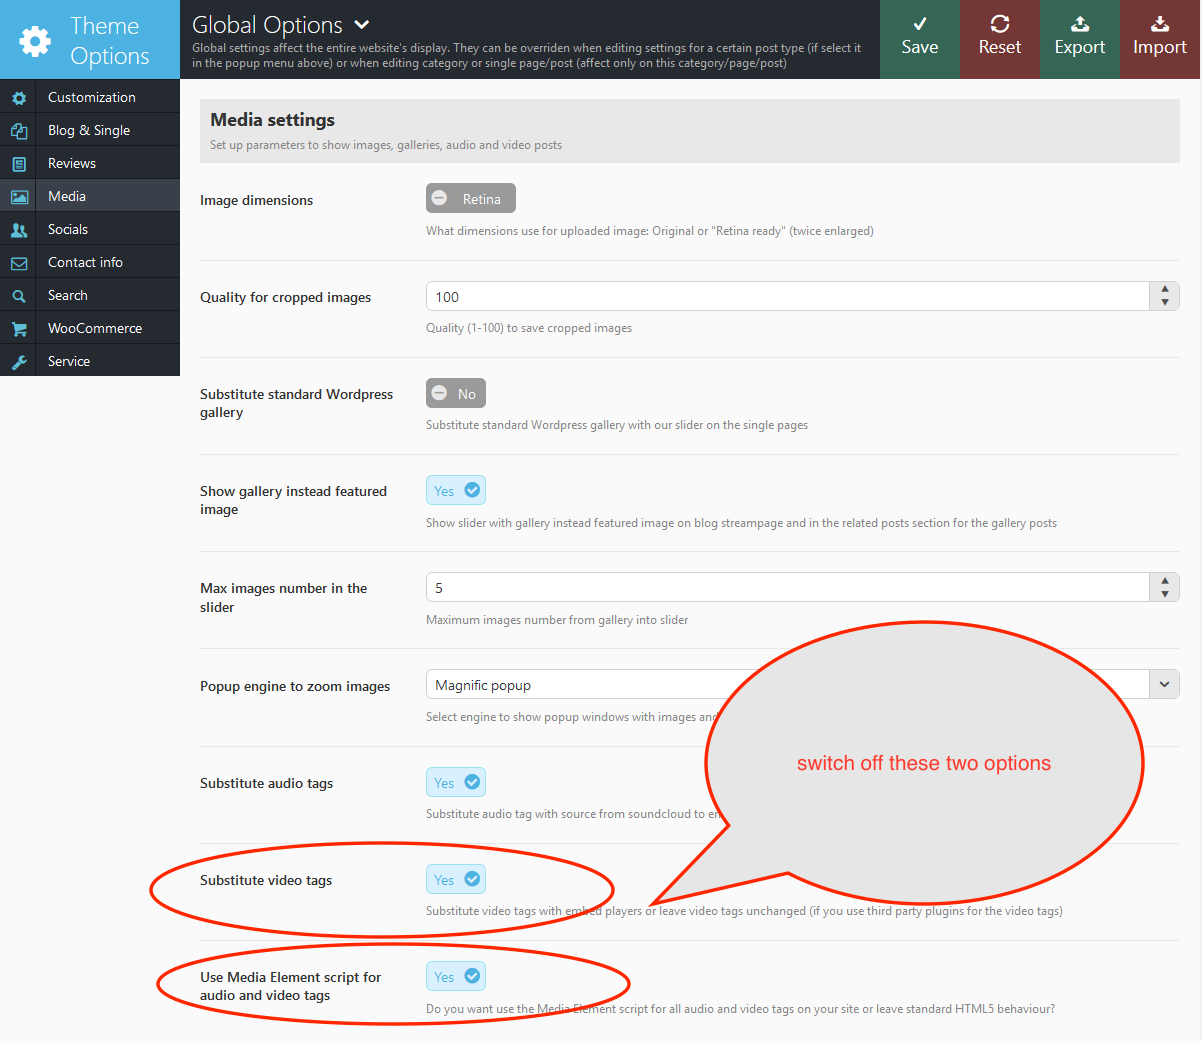Screen dimensions: 1202x1041
Task: Click the Socials people icon
Action: [19, 230]
